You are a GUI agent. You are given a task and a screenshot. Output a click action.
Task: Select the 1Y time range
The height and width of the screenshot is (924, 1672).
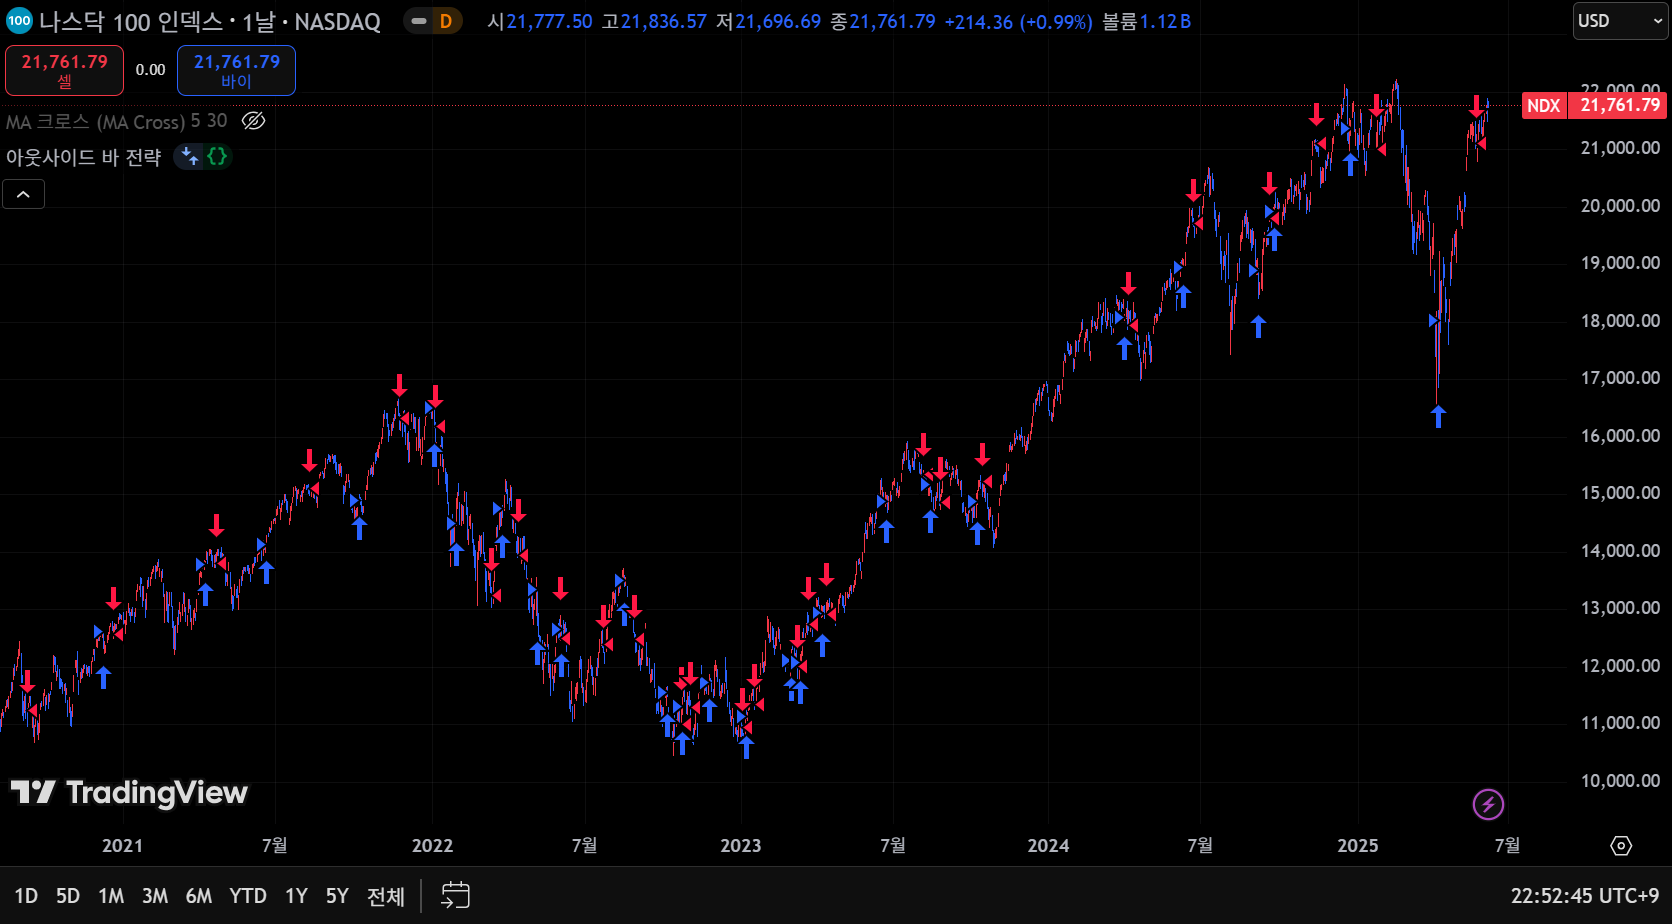tap(296, 896)
